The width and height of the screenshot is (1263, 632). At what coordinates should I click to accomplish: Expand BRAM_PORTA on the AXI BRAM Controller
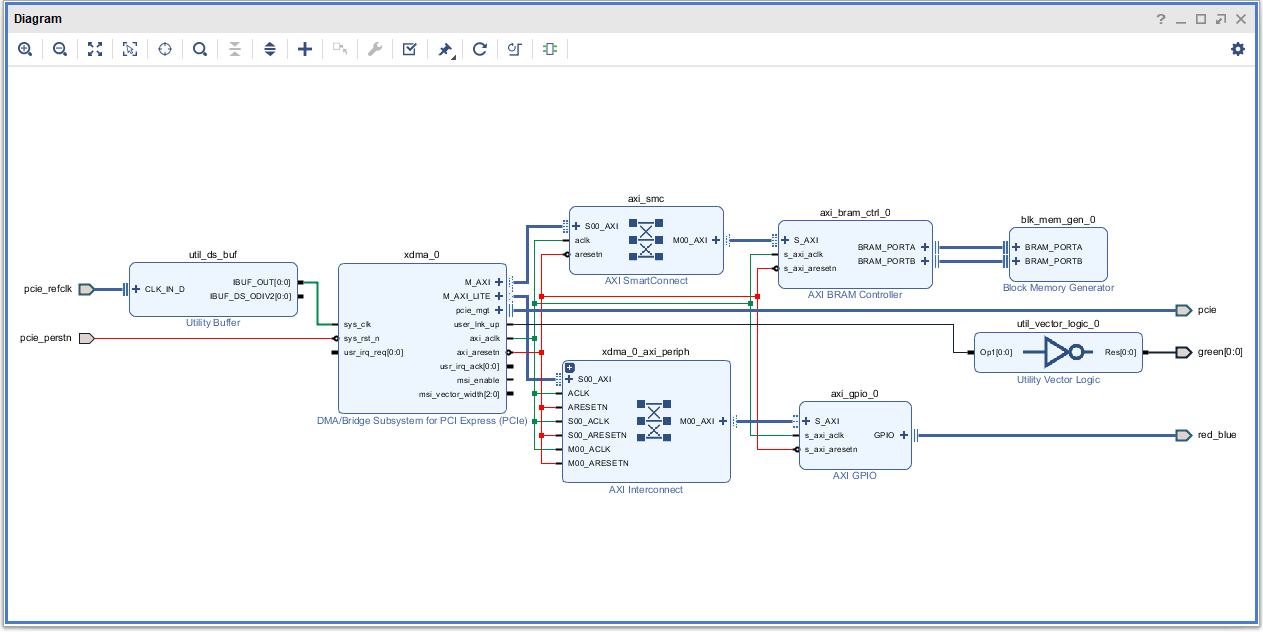(925, 247)
